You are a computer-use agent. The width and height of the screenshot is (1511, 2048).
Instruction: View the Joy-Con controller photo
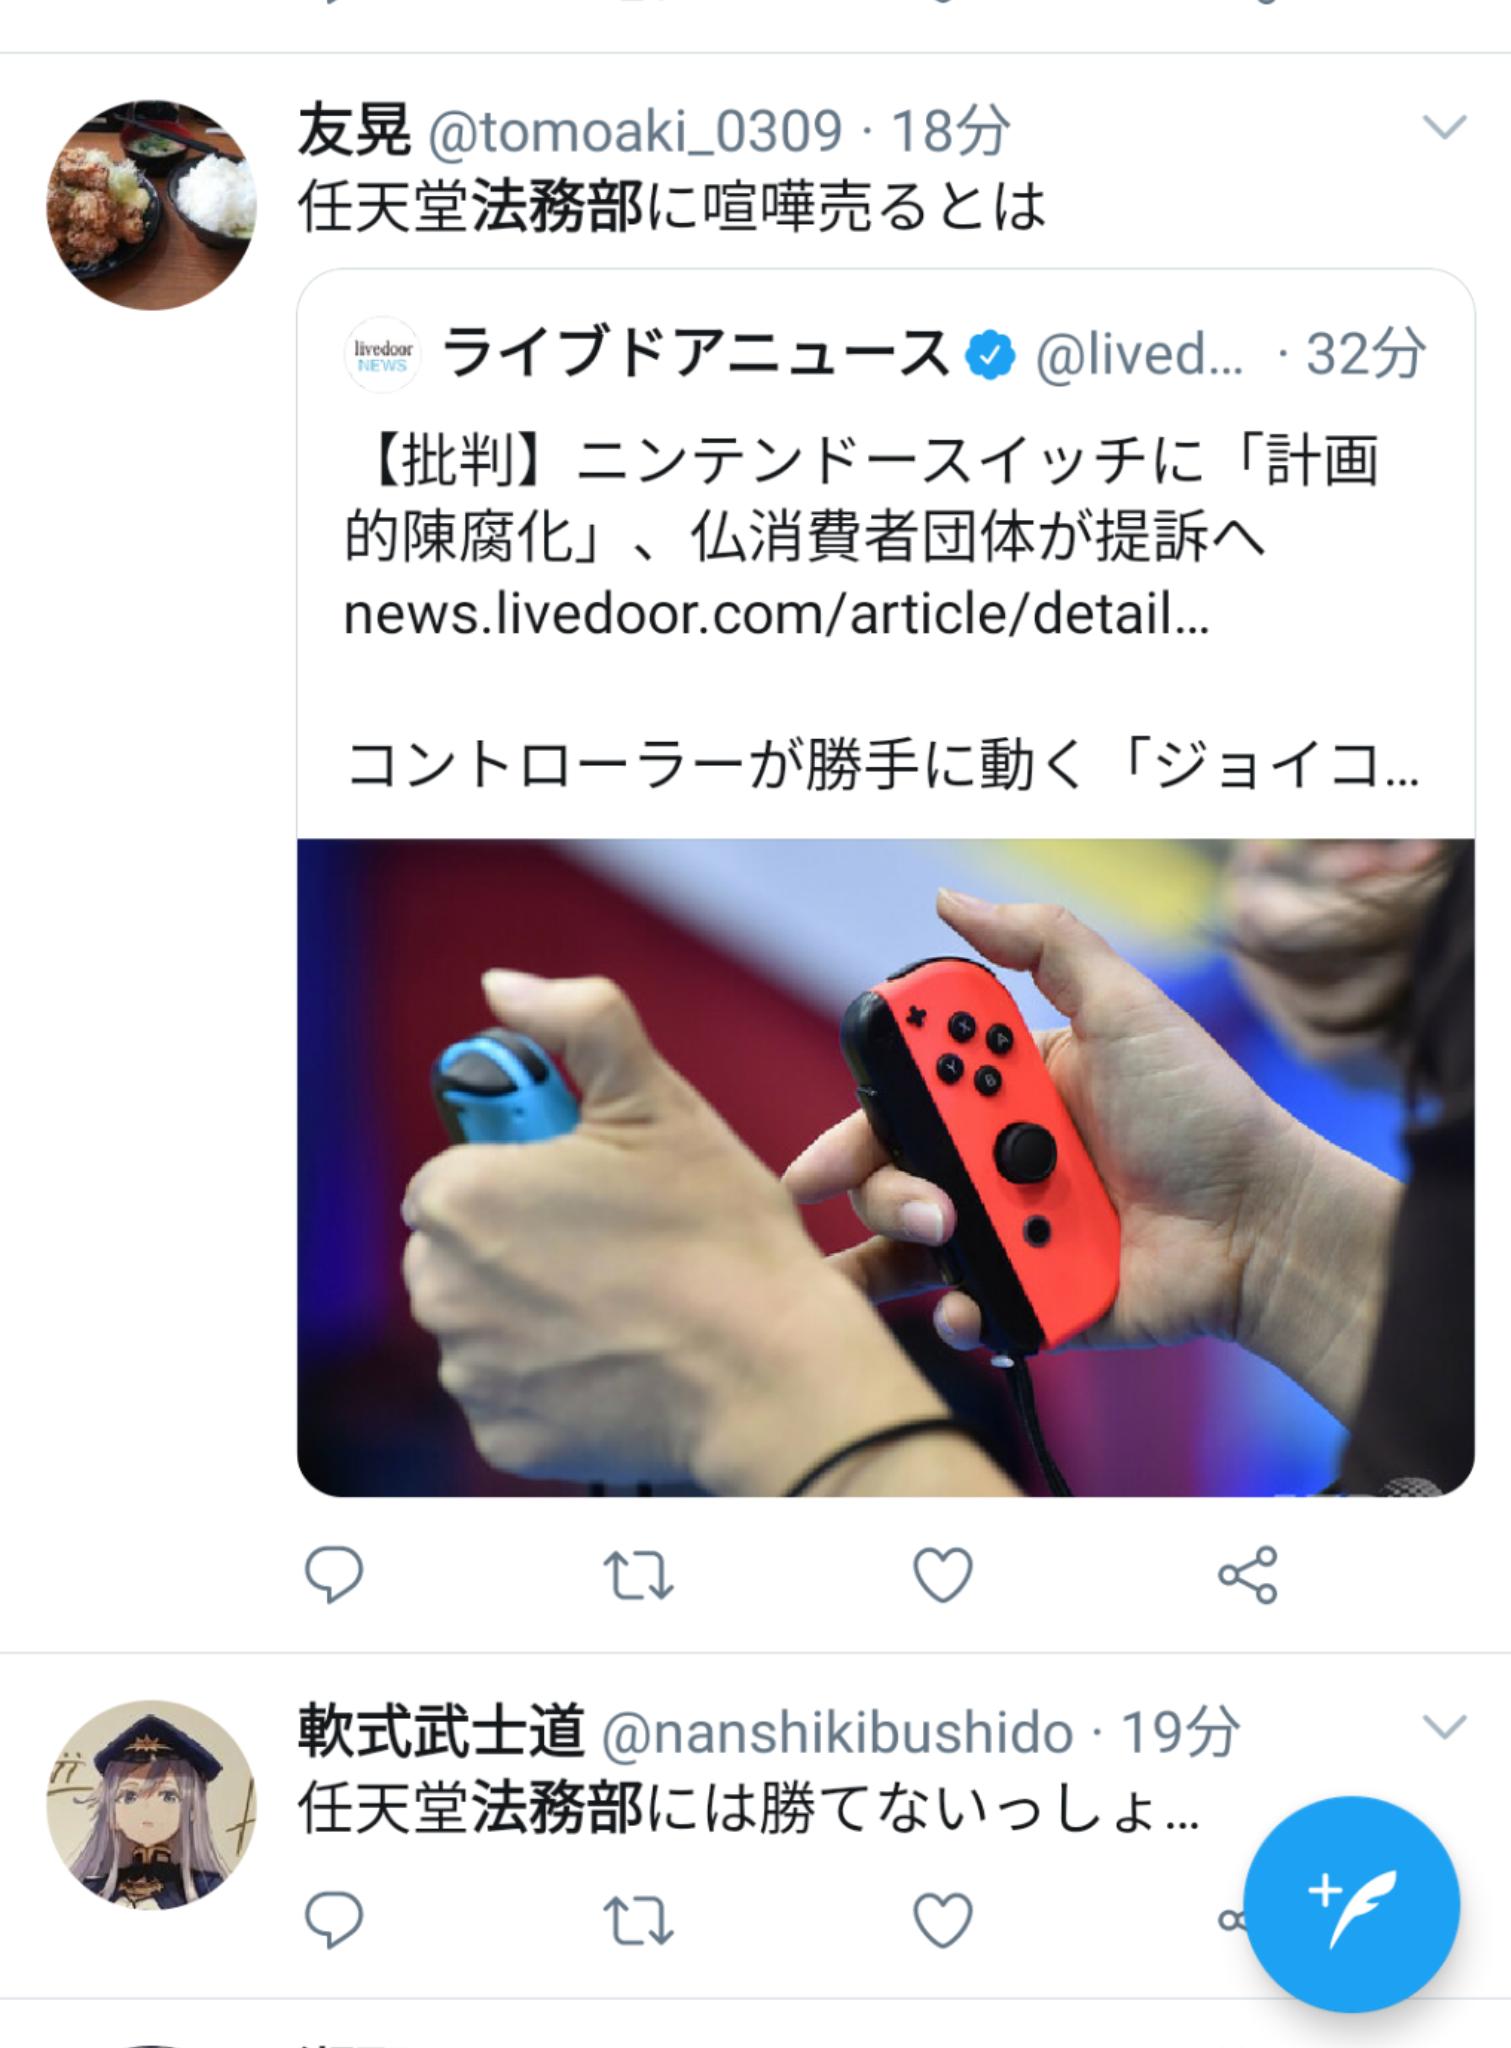886,1167
